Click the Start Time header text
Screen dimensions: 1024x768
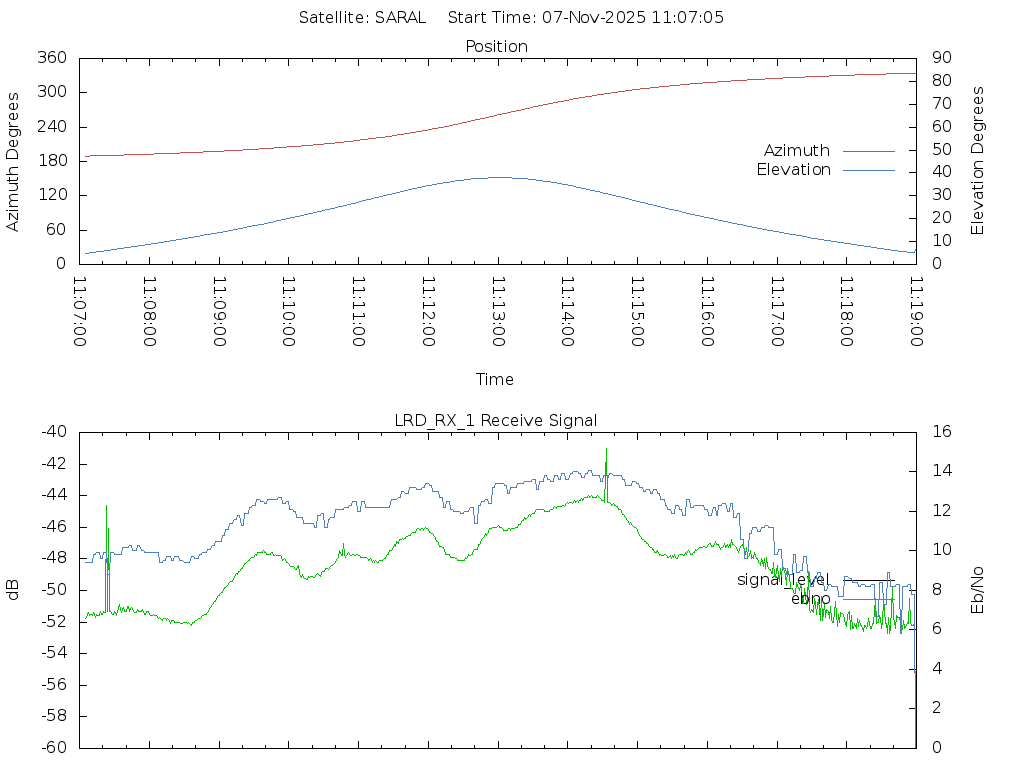pyautogui.click(x=586, y=18)
